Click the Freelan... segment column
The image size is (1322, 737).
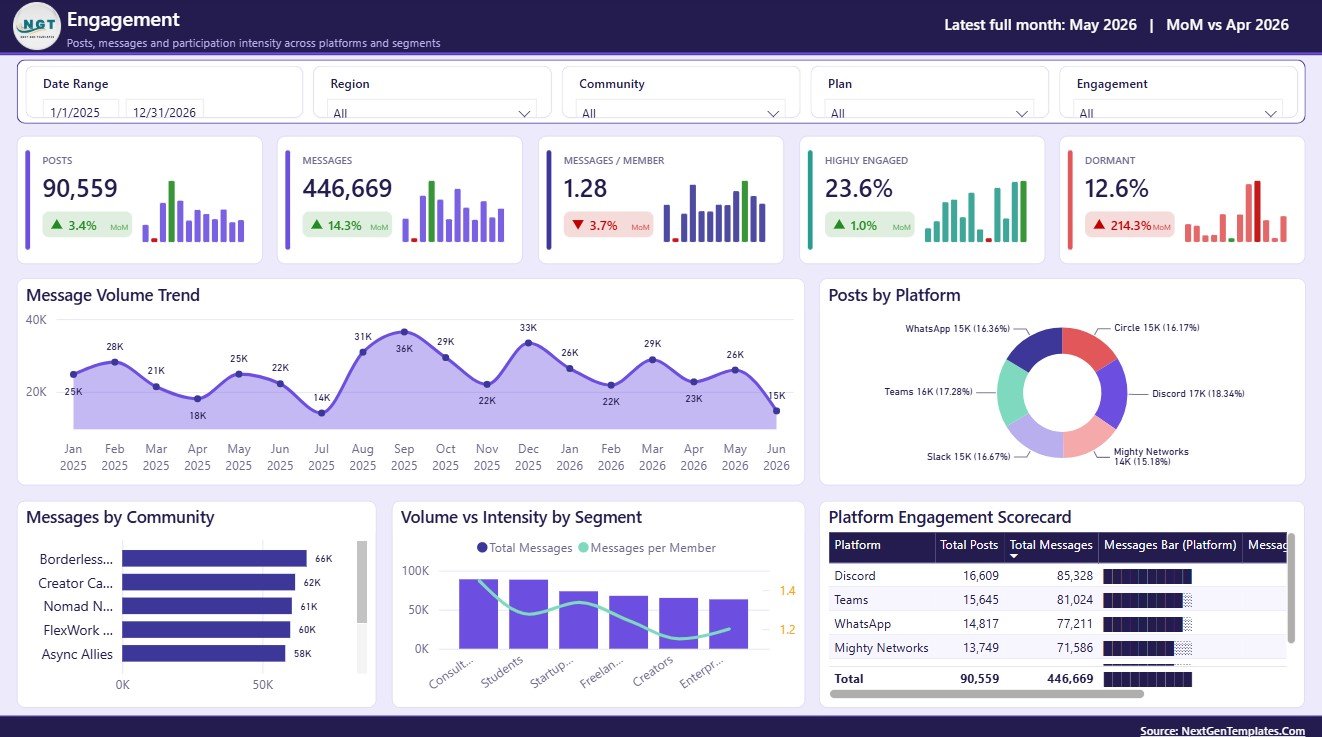pos(628,623)
